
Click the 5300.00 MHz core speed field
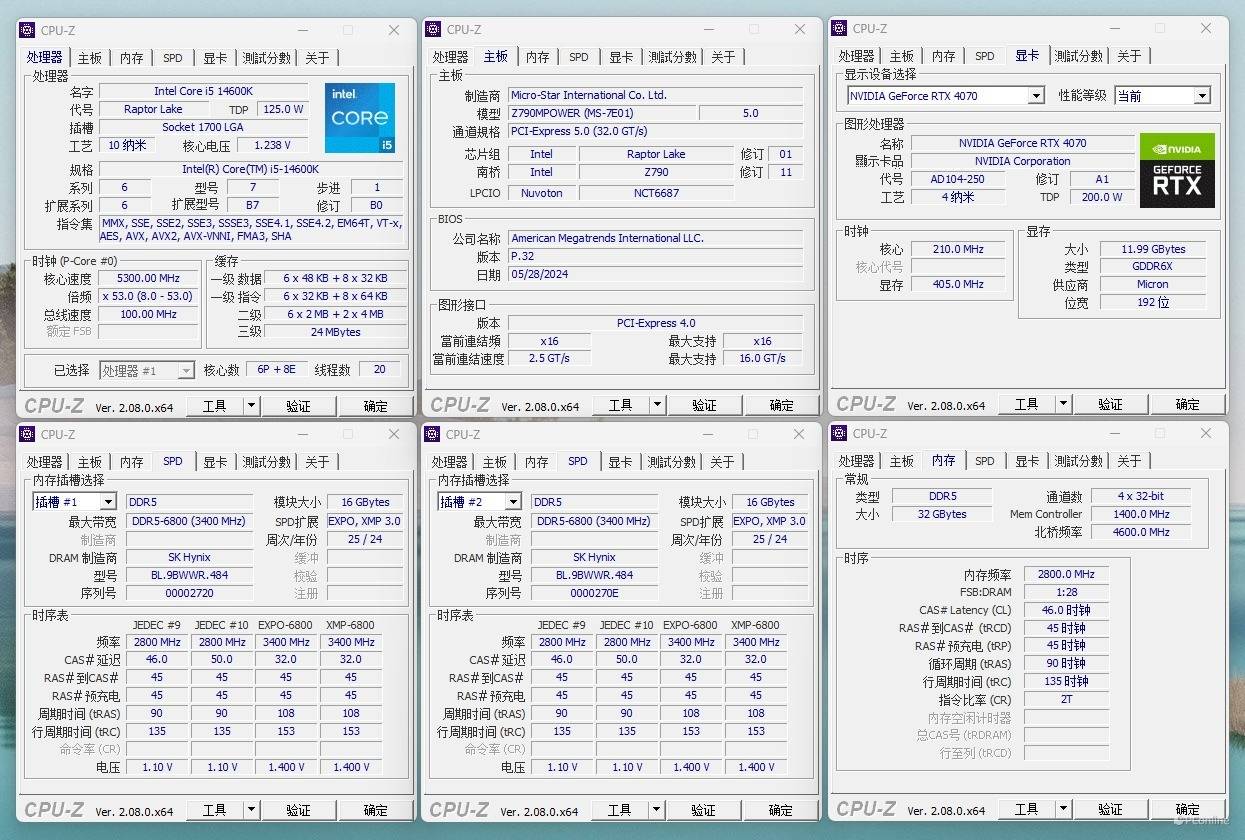(148, 278)
